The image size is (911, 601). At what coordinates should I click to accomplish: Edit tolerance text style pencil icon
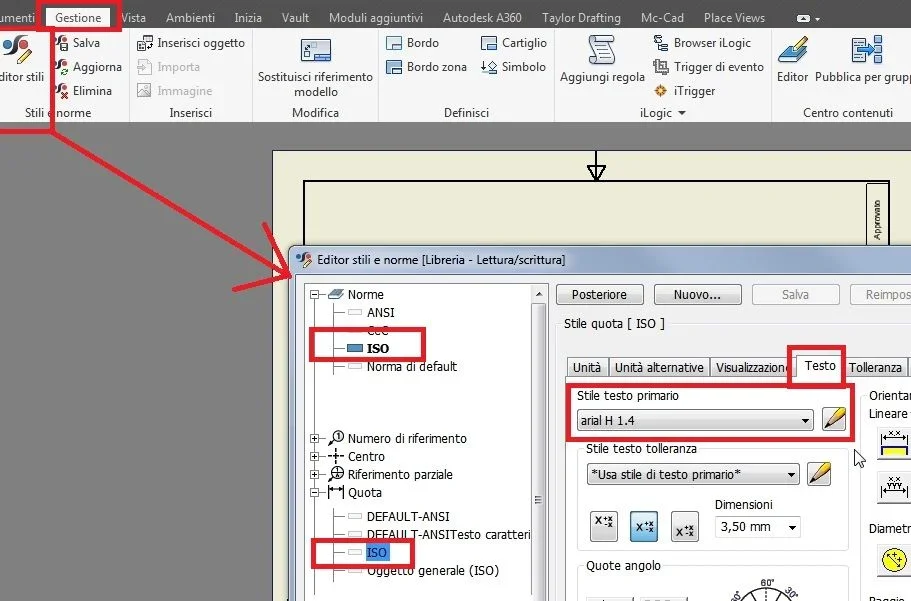pos(819,474)
